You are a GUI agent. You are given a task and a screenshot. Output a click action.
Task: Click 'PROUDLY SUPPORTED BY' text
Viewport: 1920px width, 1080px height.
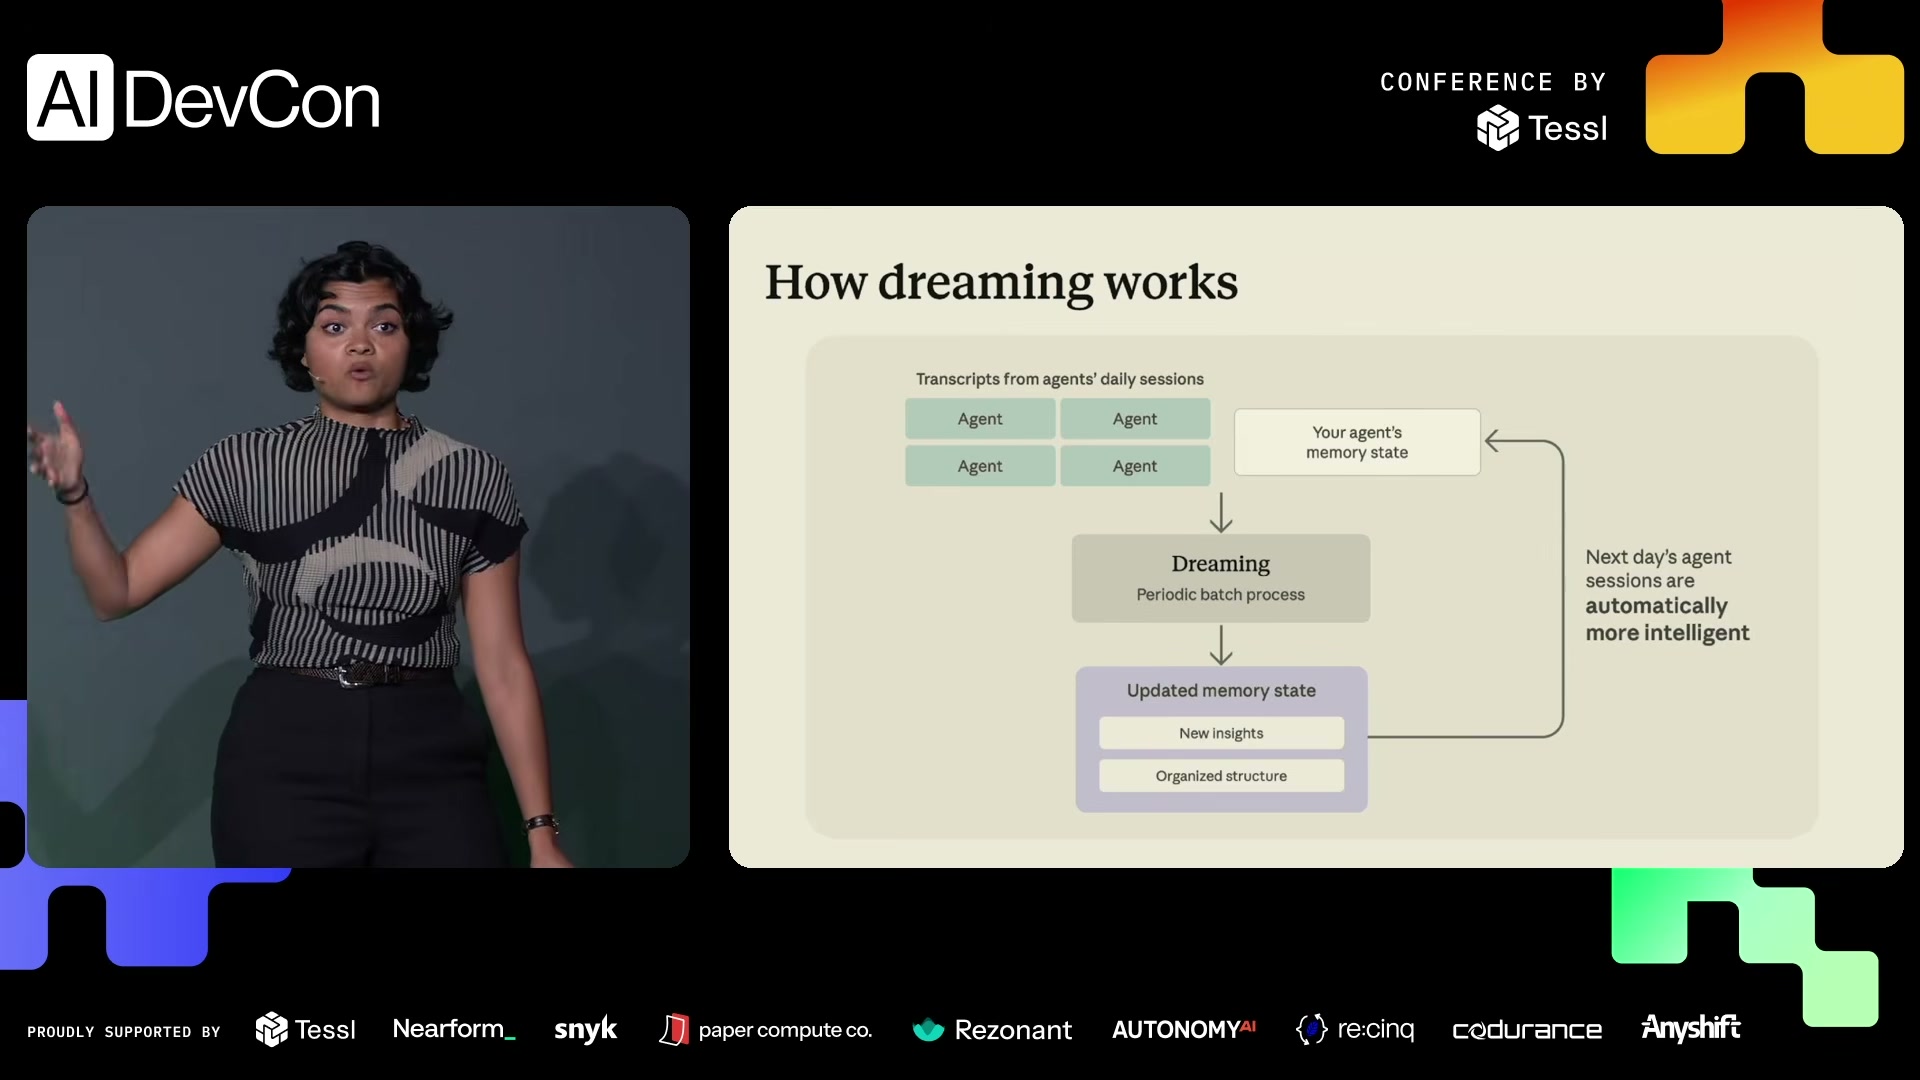124,1032
